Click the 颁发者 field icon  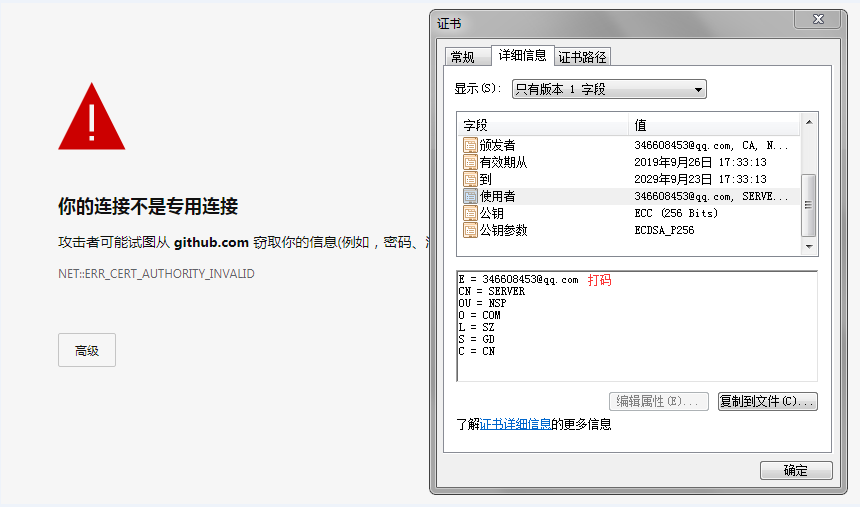(x=469, y=146)
